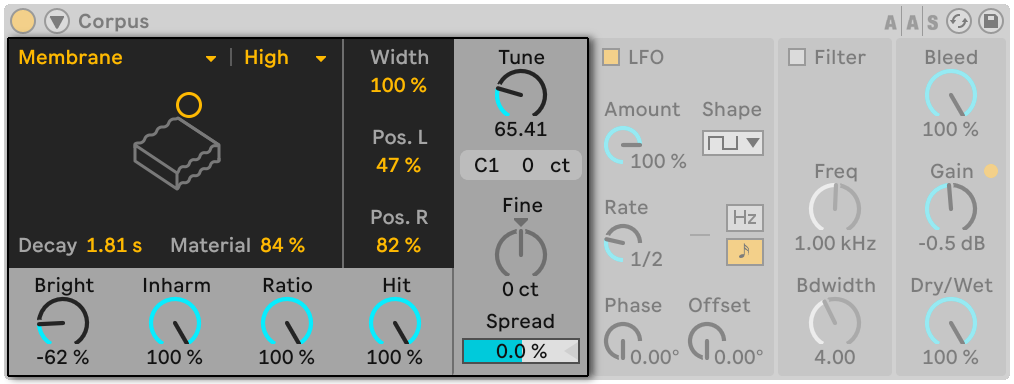This screenshot has height=384, width=1014.
Task: Toggle the Corpus device activator button
Action: pyautogui.click(x=23, y=21)
